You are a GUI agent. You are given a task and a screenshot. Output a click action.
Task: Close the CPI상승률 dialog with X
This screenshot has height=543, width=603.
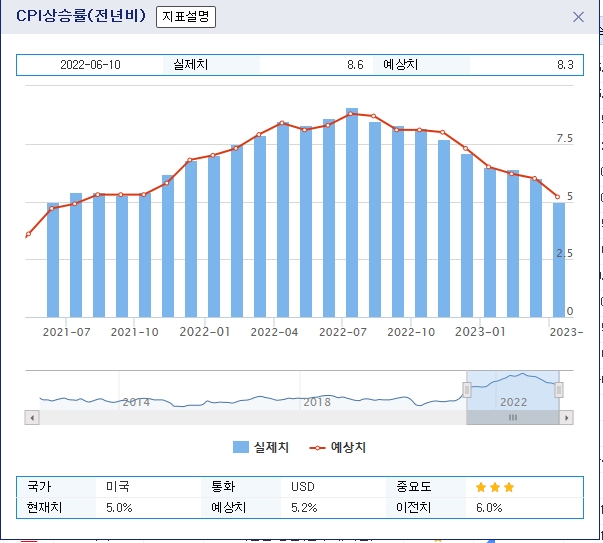578,17
